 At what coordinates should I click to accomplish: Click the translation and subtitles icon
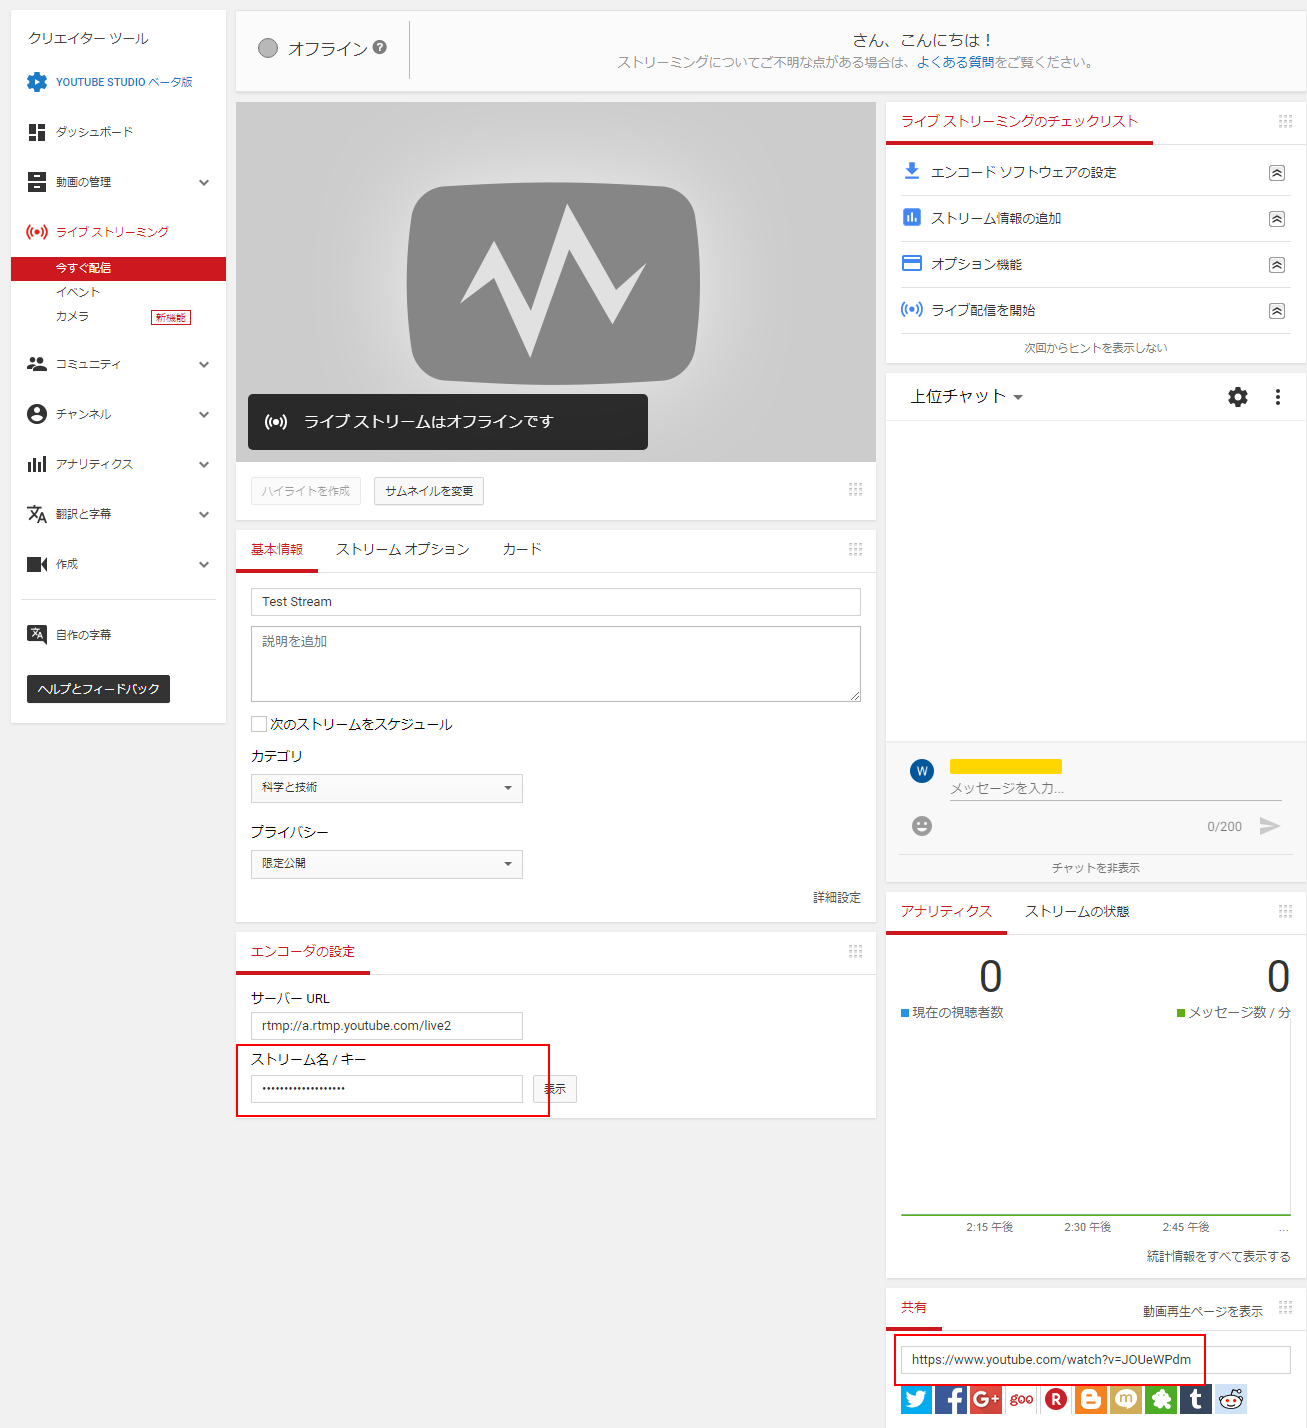point(37,514)
